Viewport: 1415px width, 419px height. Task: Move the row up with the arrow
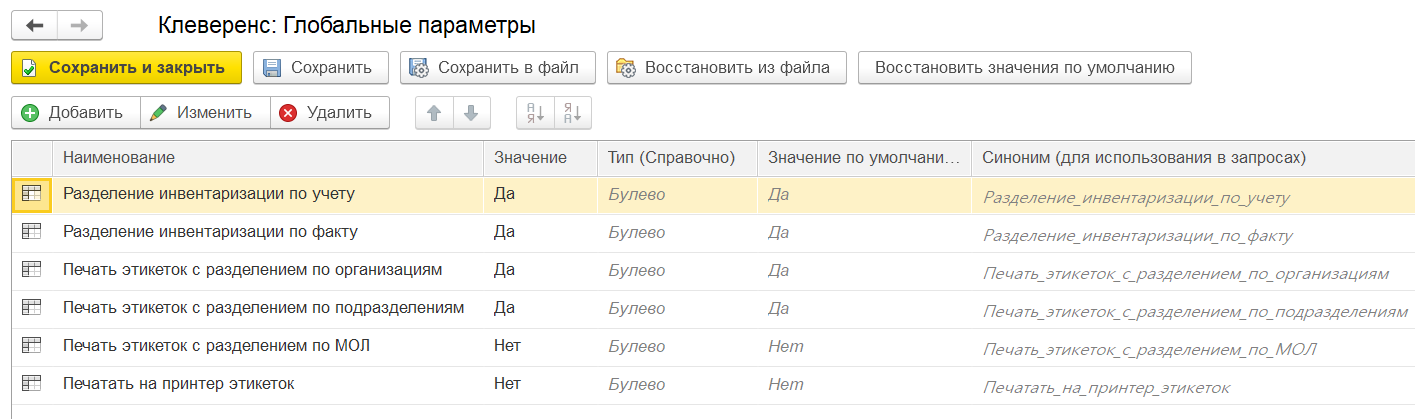click(x=434, y=113)
